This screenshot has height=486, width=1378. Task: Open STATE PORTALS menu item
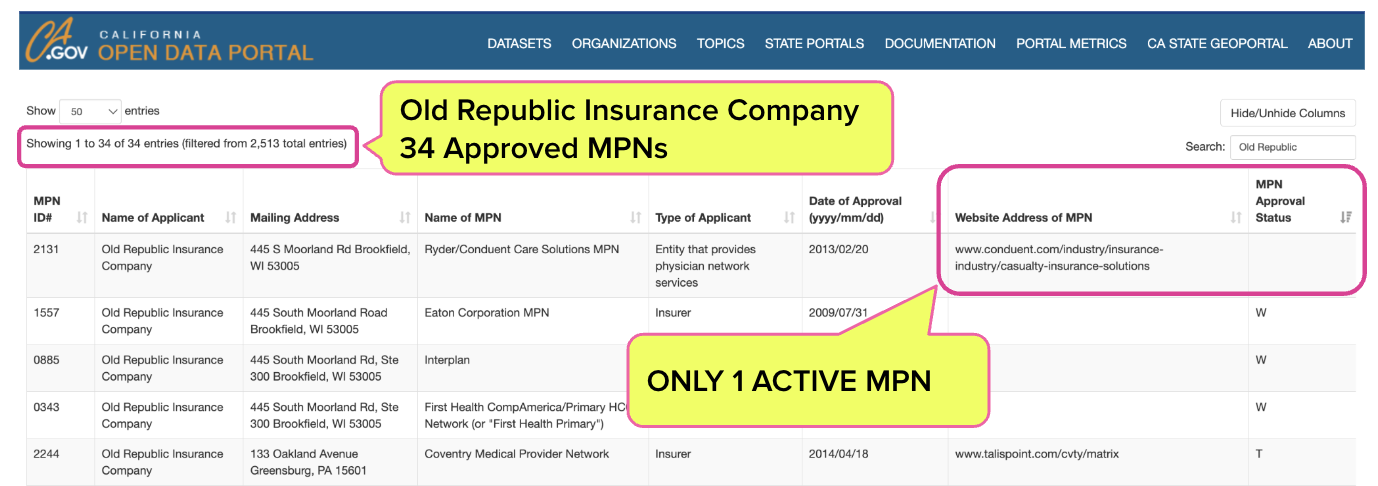[814, 43]
